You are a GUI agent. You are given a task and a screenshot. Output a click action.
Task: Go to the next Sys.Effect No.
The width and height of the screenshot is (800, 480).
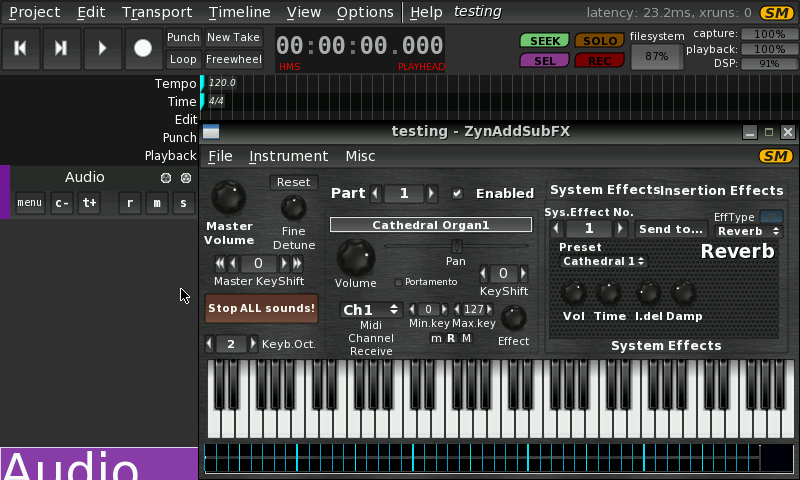tap(620, 229)
